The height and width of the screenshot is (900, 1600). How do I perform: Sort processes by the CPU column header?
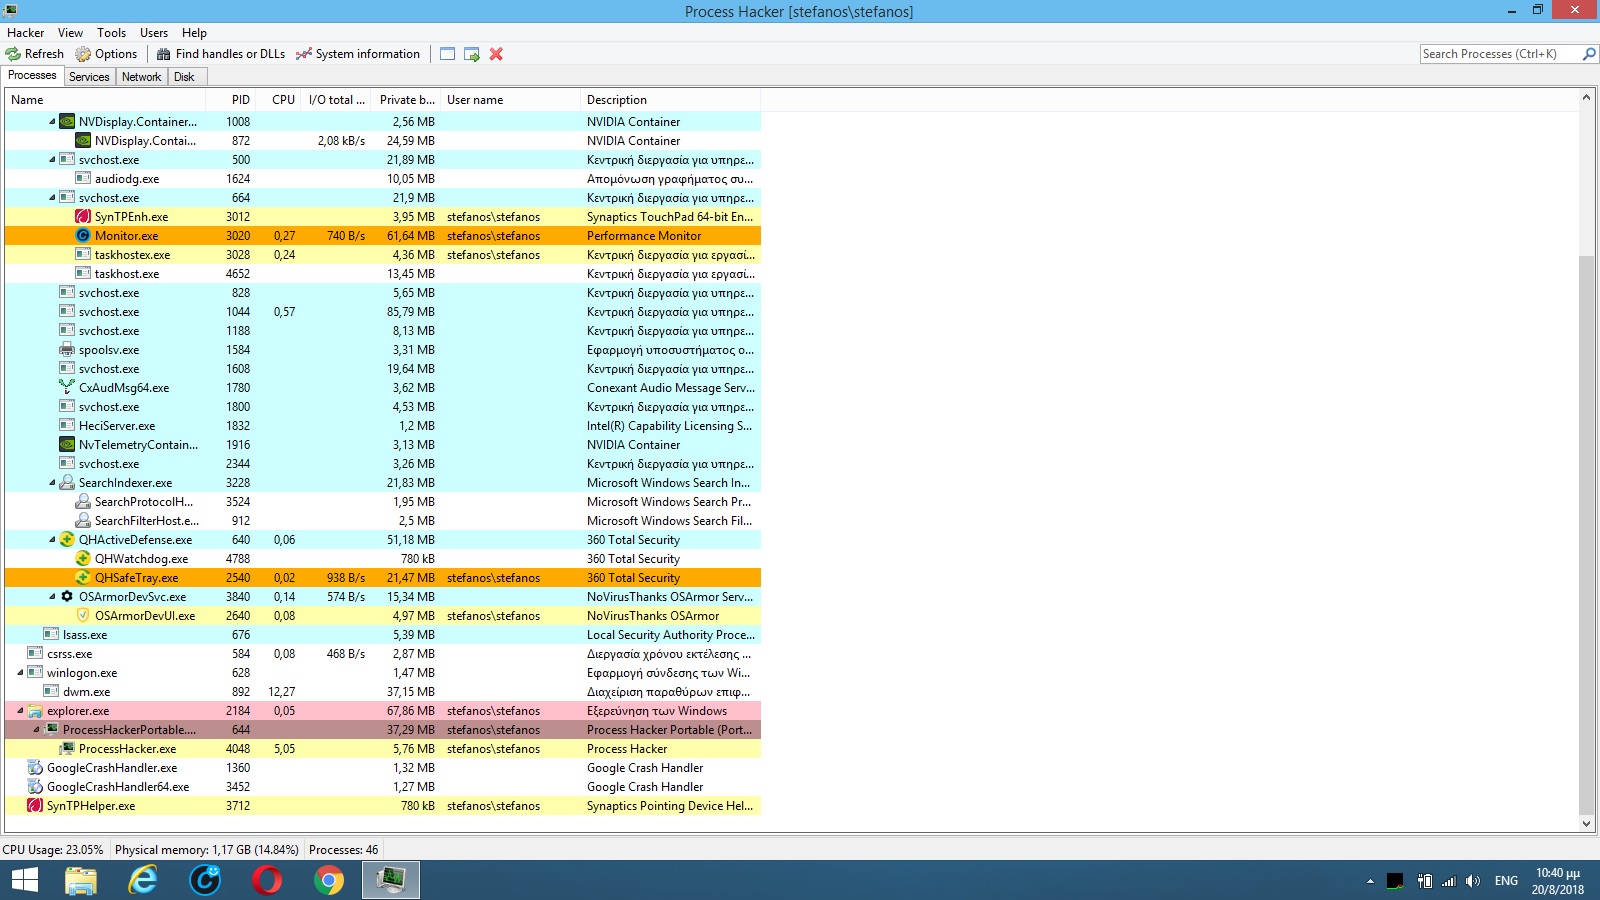(x=283, y=100)
